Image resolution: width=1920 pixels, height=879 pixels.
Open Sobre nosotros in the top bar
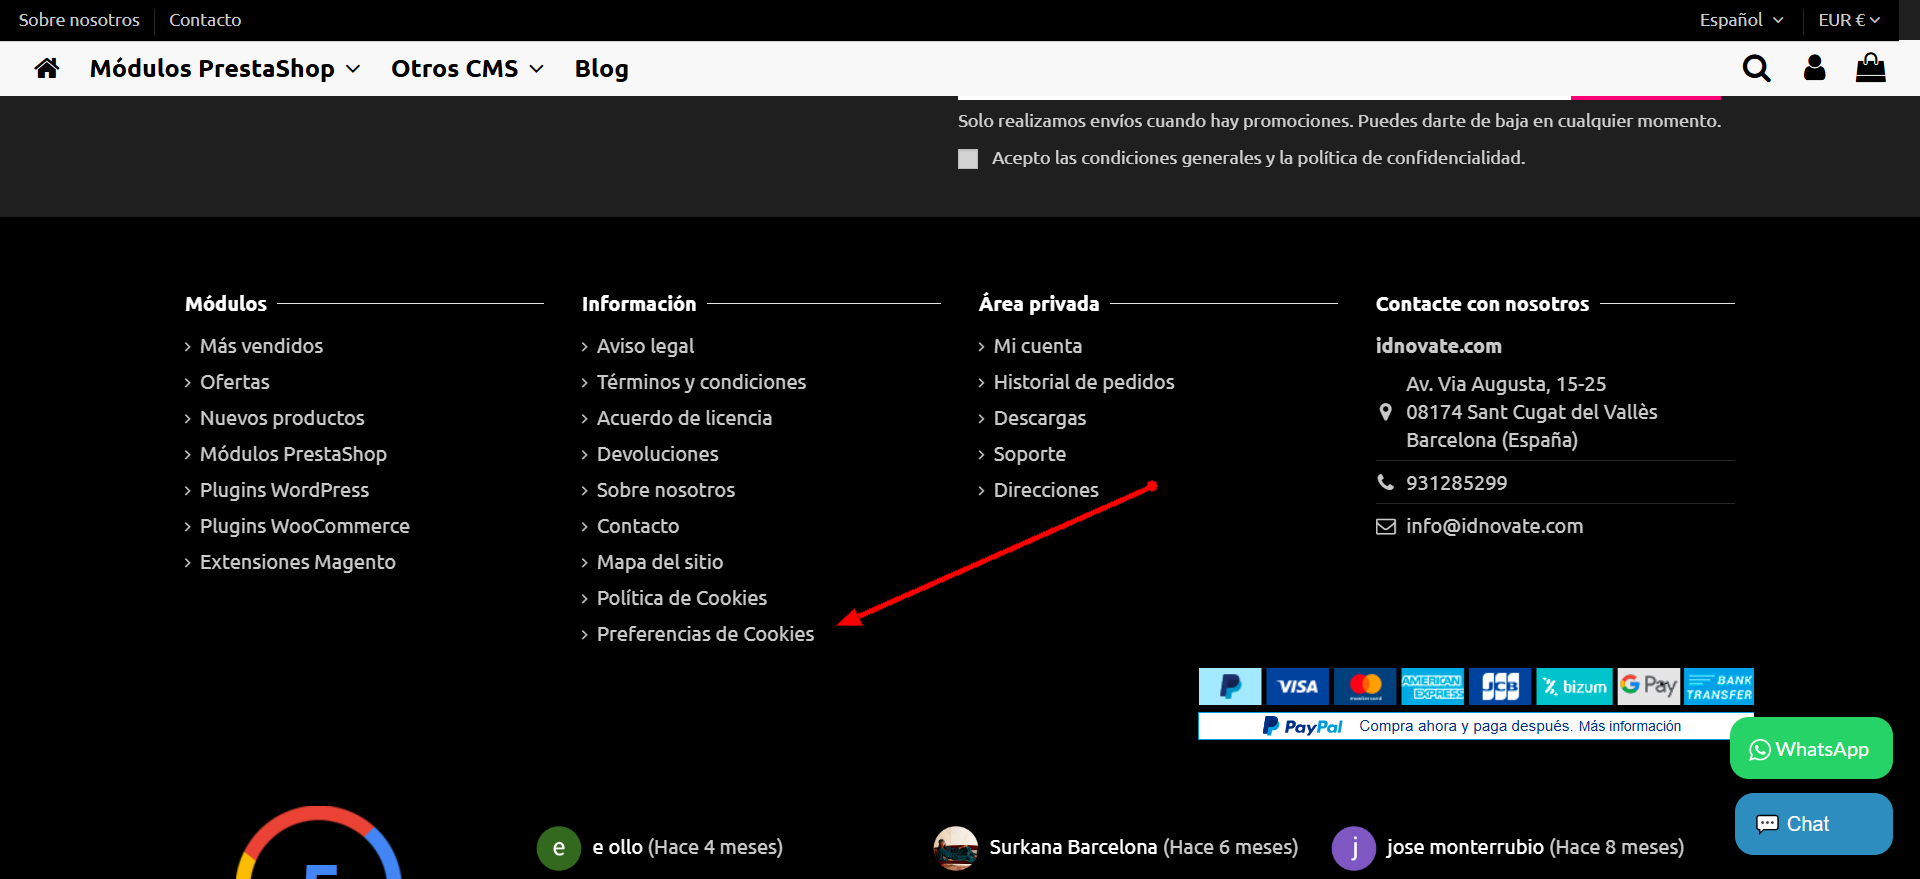pyautogui.click(x=79, y=20)
